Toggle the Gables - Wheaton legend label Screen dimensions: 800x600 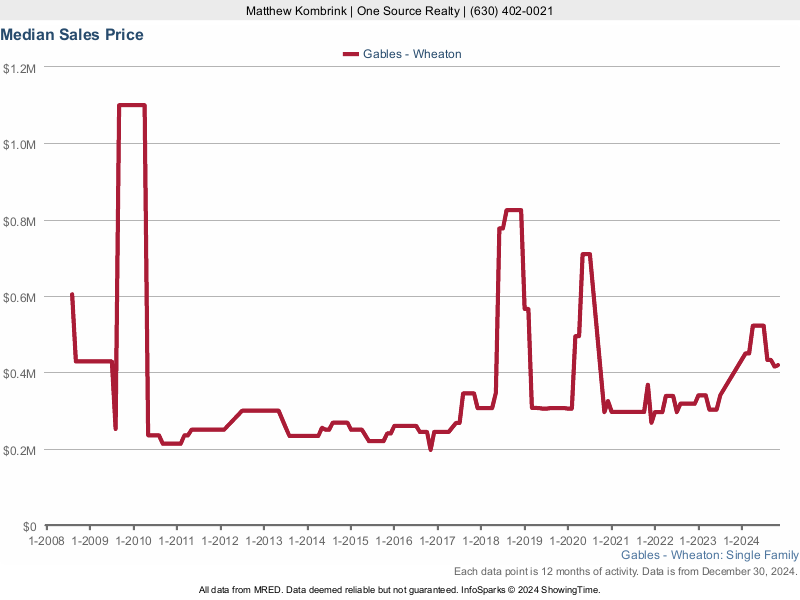(x=414, y=54)
